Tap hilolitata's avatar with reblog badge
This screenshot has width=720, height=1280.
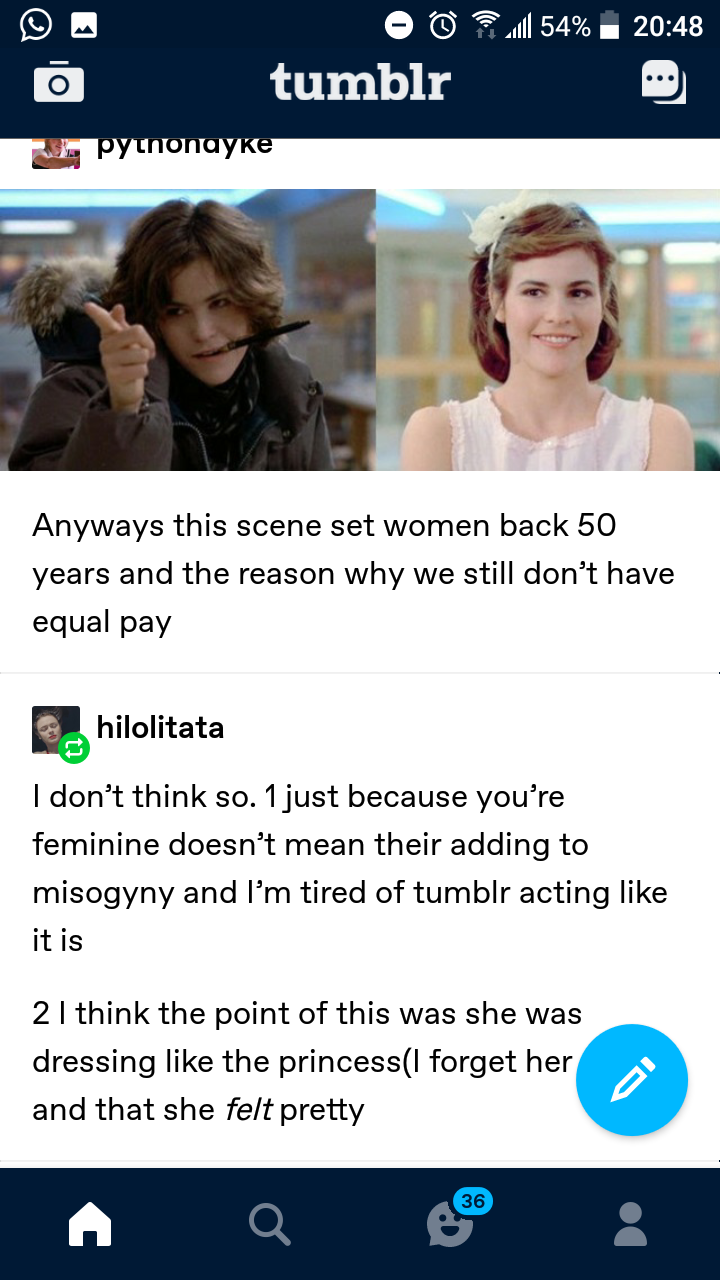click(58, 732)
